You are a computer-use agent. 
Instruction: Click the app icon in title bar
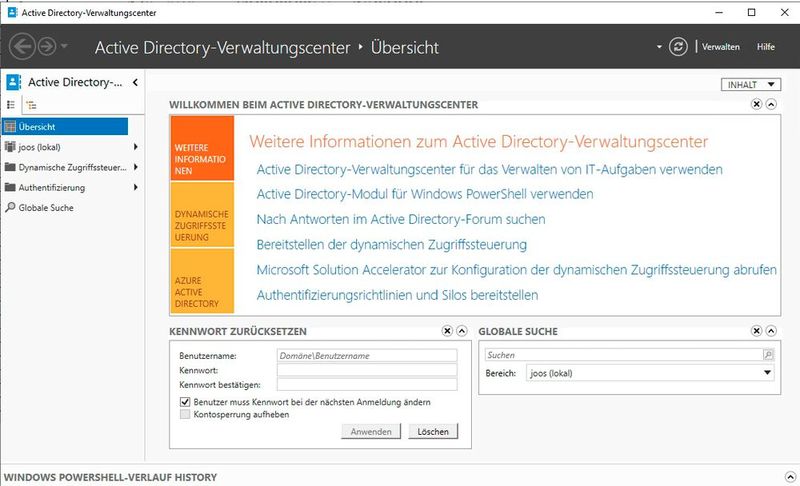(12, 12)
